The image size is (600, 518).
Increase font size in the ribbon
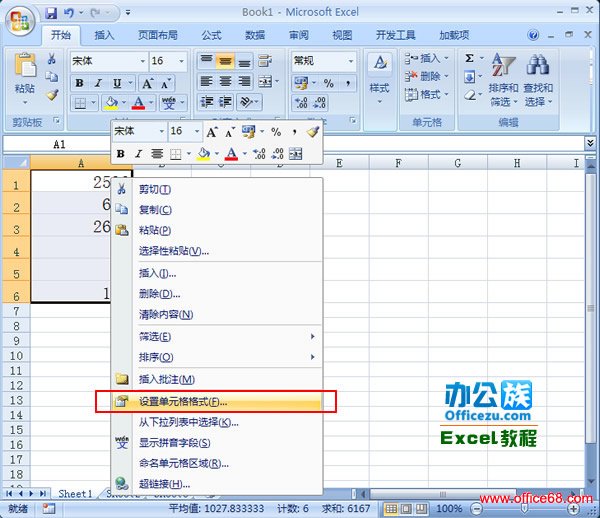[148, 83]
